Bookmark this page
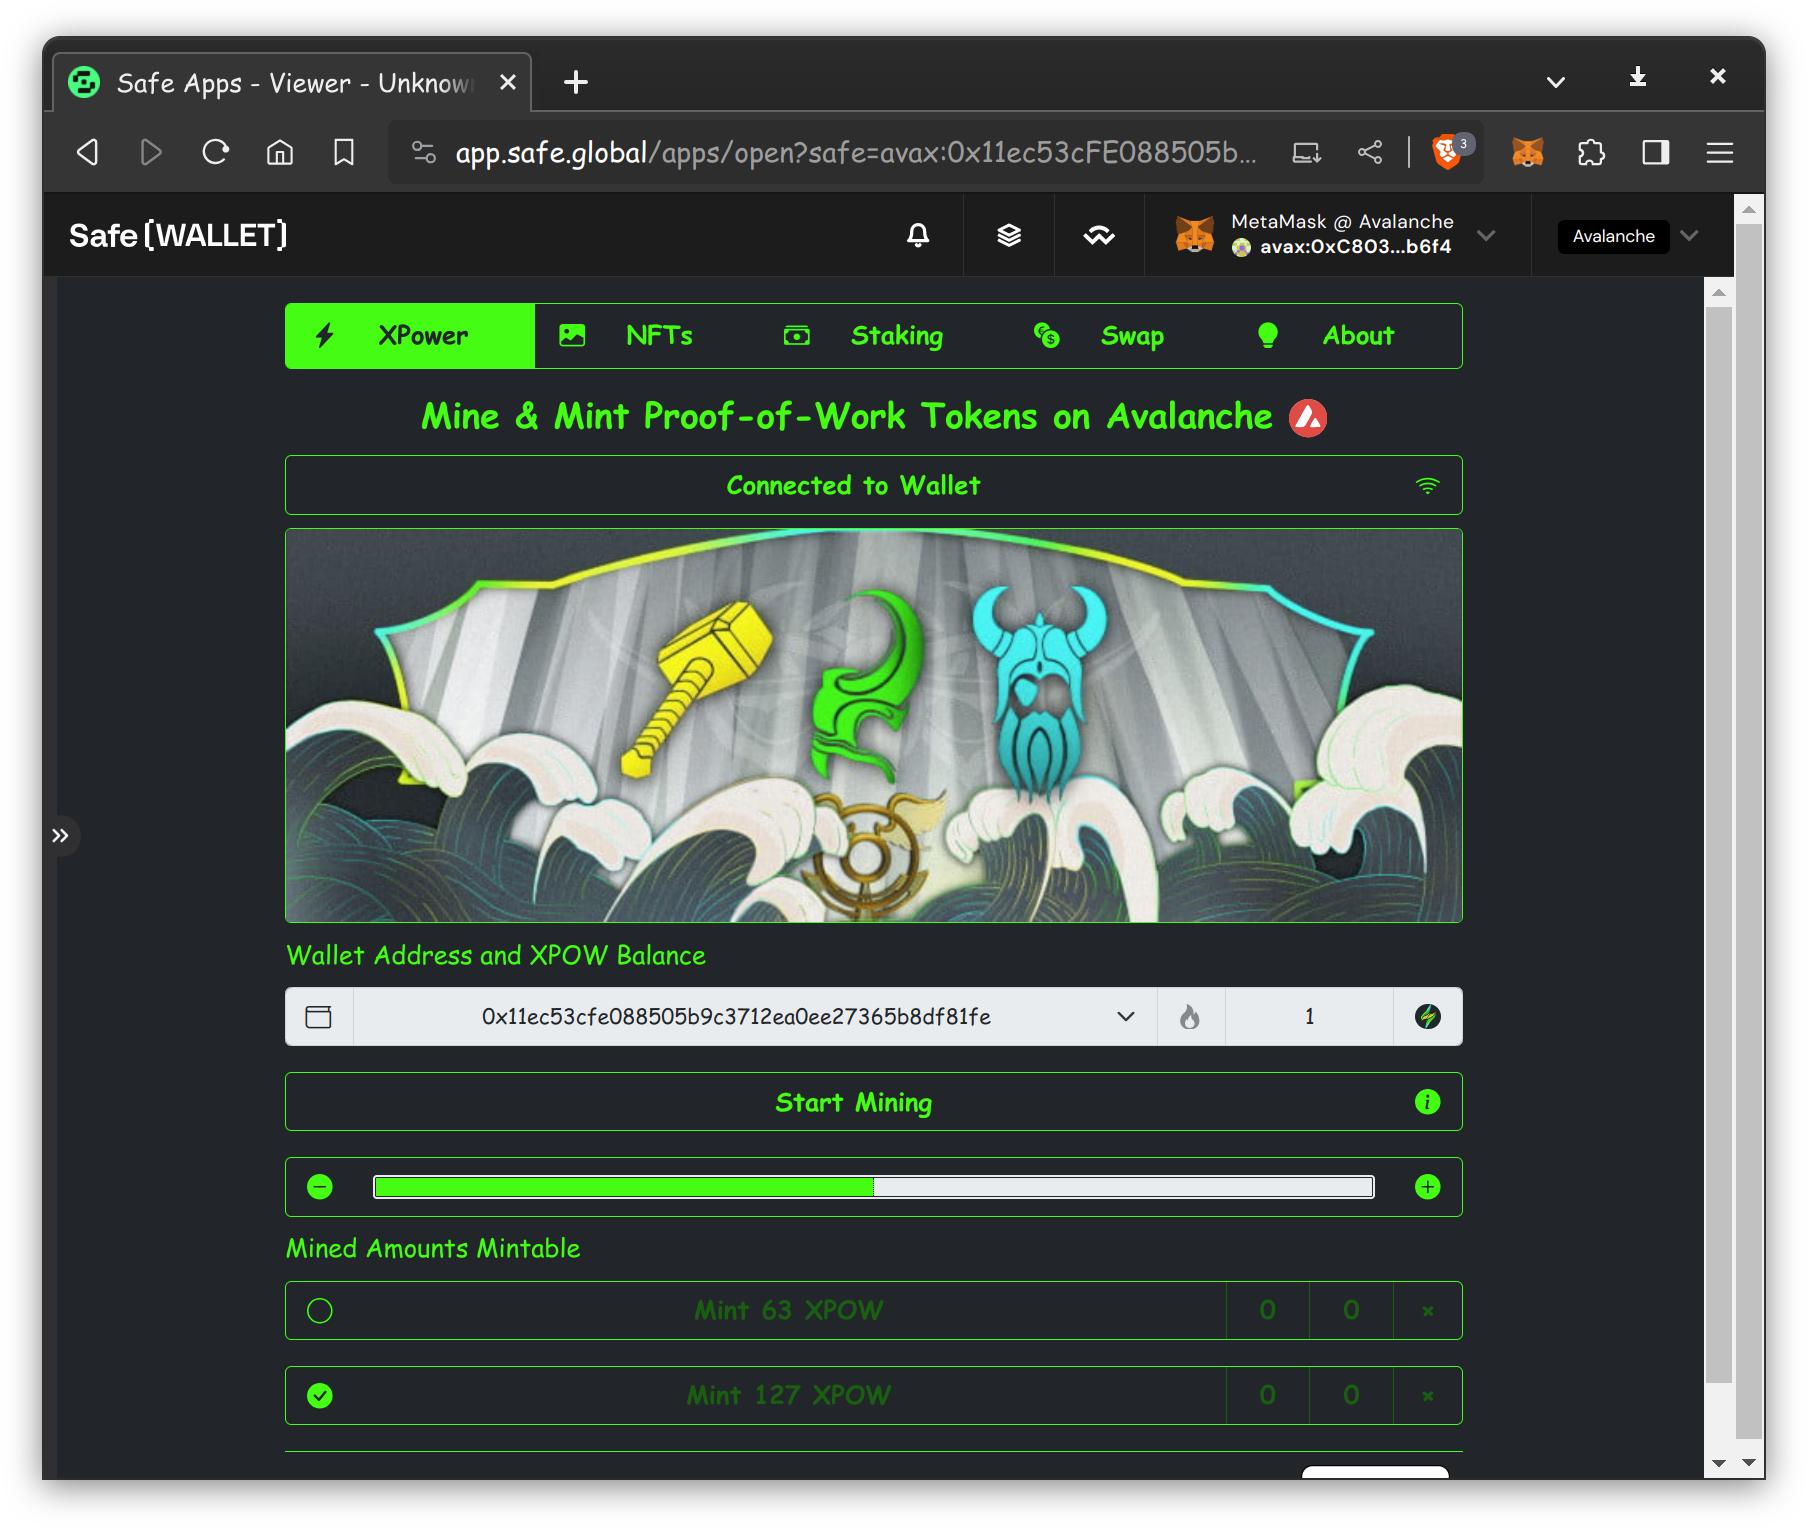Viewport: 1808px width, 1528px height. (344, 152)
